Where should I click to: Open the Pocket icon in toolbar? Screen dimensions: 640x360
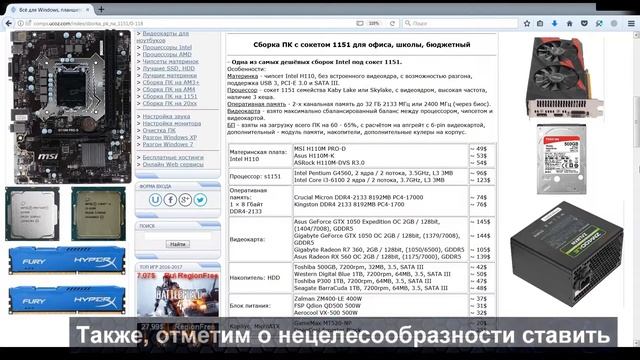pos(584,24)
